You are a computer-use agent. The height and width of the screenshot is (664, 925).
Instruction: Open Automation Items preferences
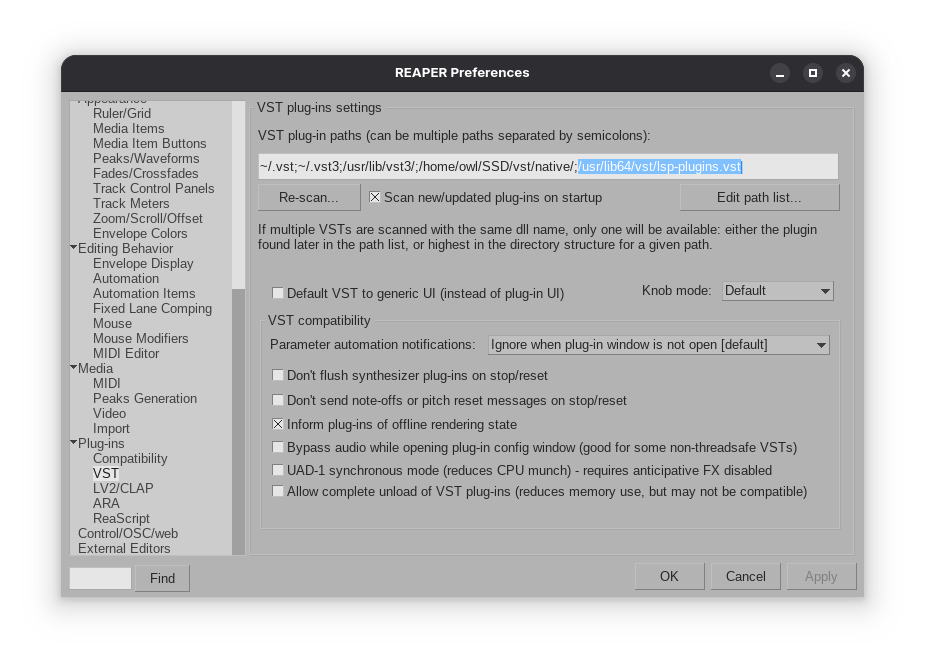[x=144, y=293]
